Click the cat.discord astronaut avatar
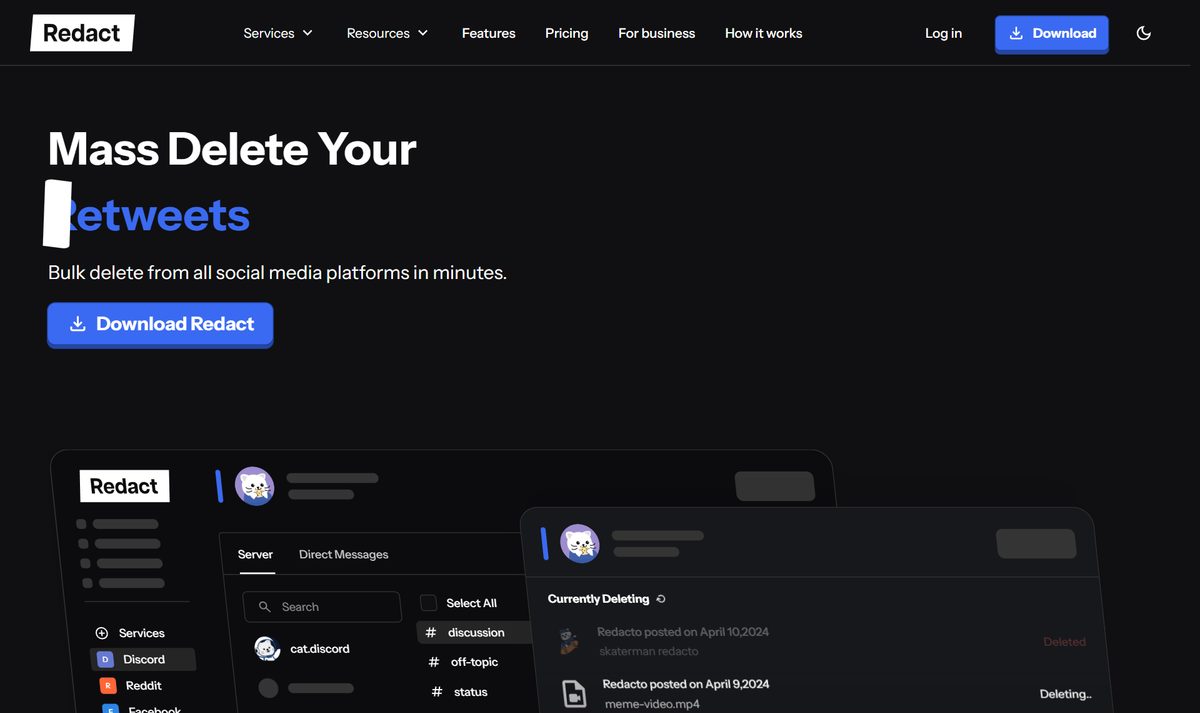The image size is (1200, 713). 267,648
